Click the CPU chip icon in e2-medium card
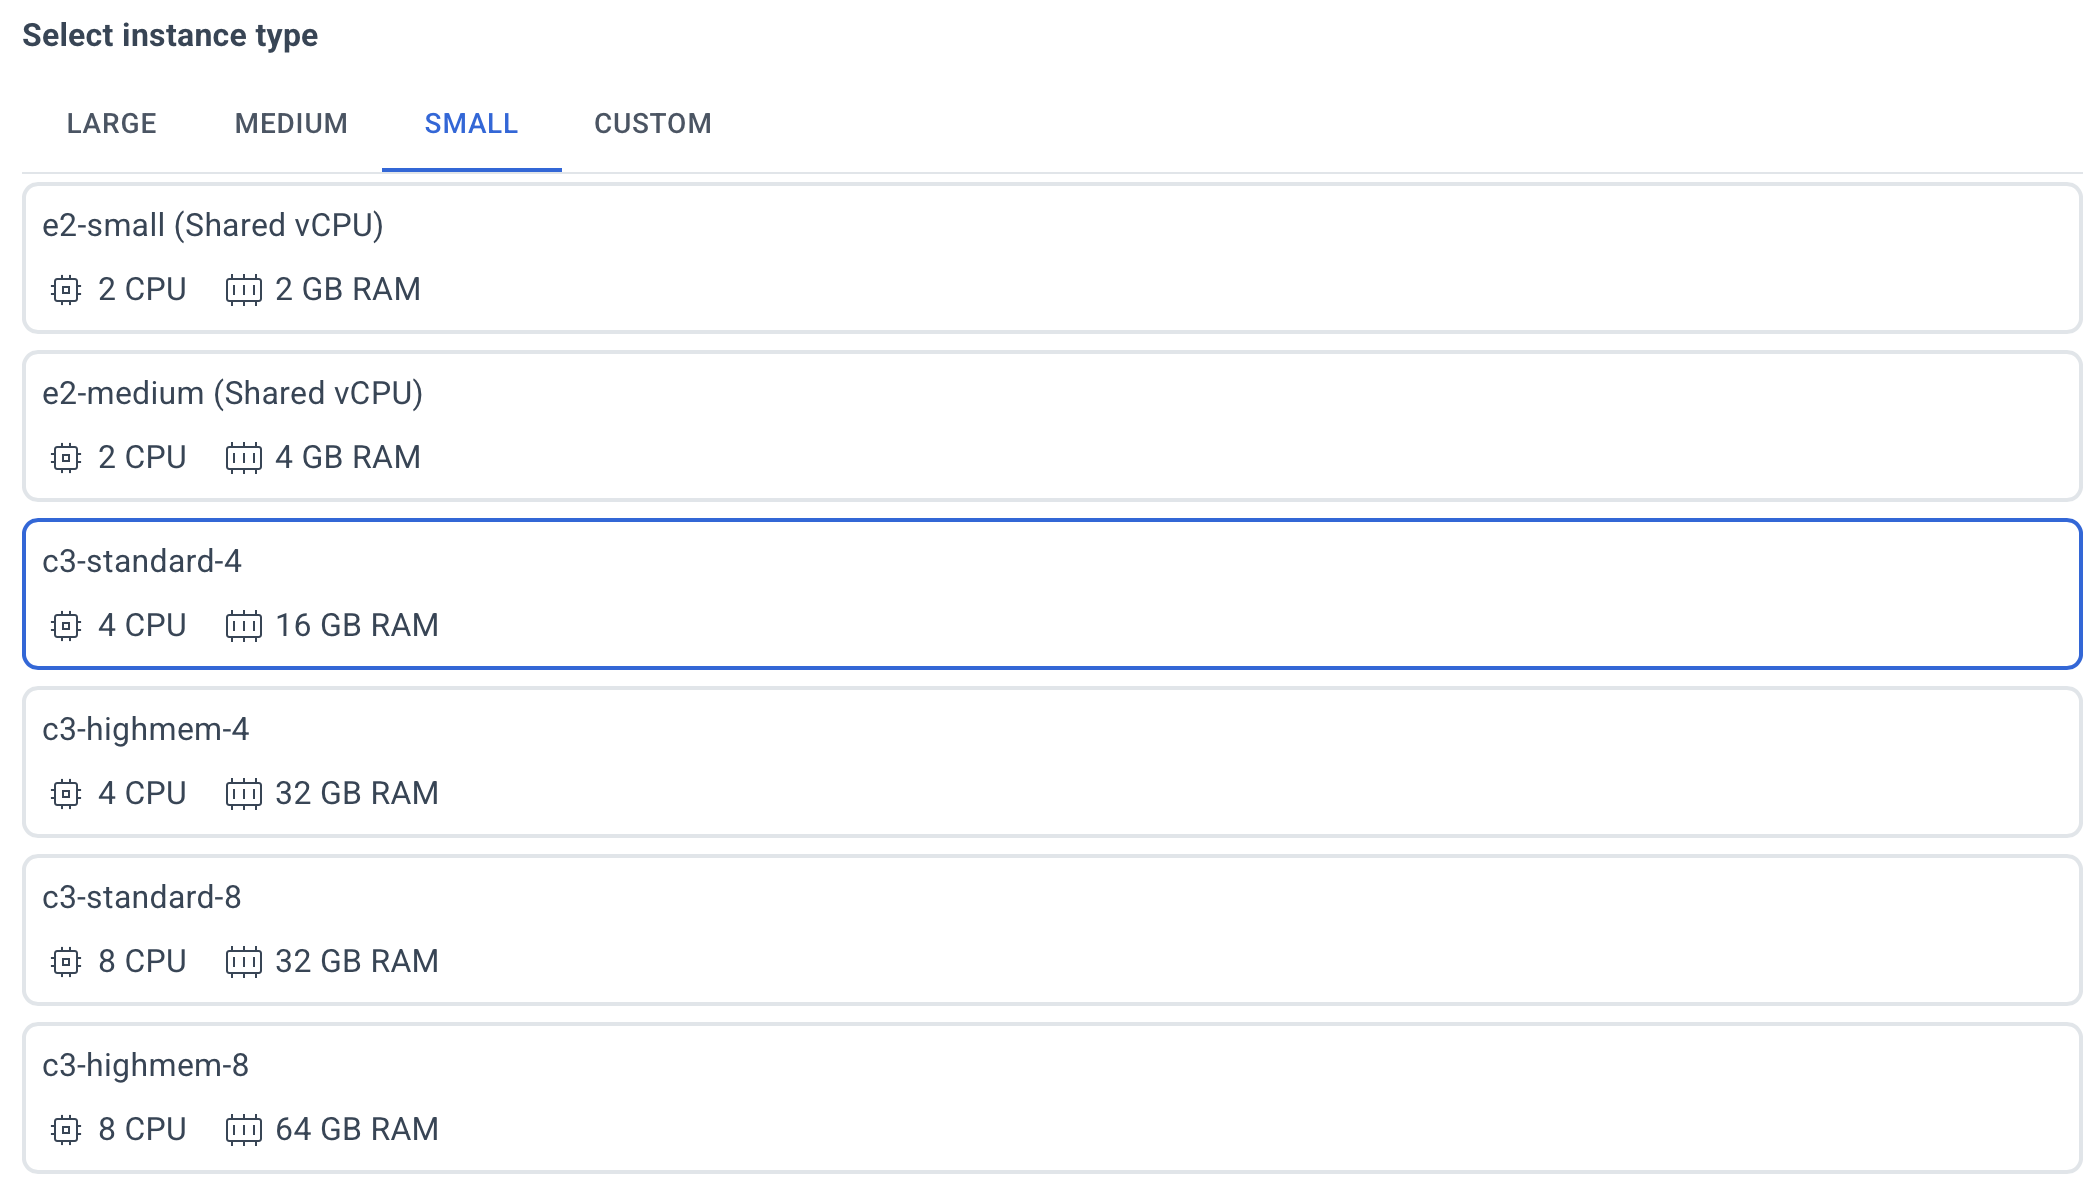2096x1190 pixels. (66, 458)
